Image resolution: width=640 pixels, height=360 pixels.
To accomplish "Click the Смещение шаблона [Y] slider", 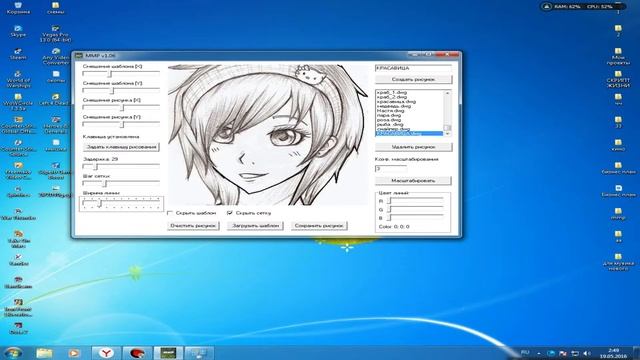I will [121, 91].
